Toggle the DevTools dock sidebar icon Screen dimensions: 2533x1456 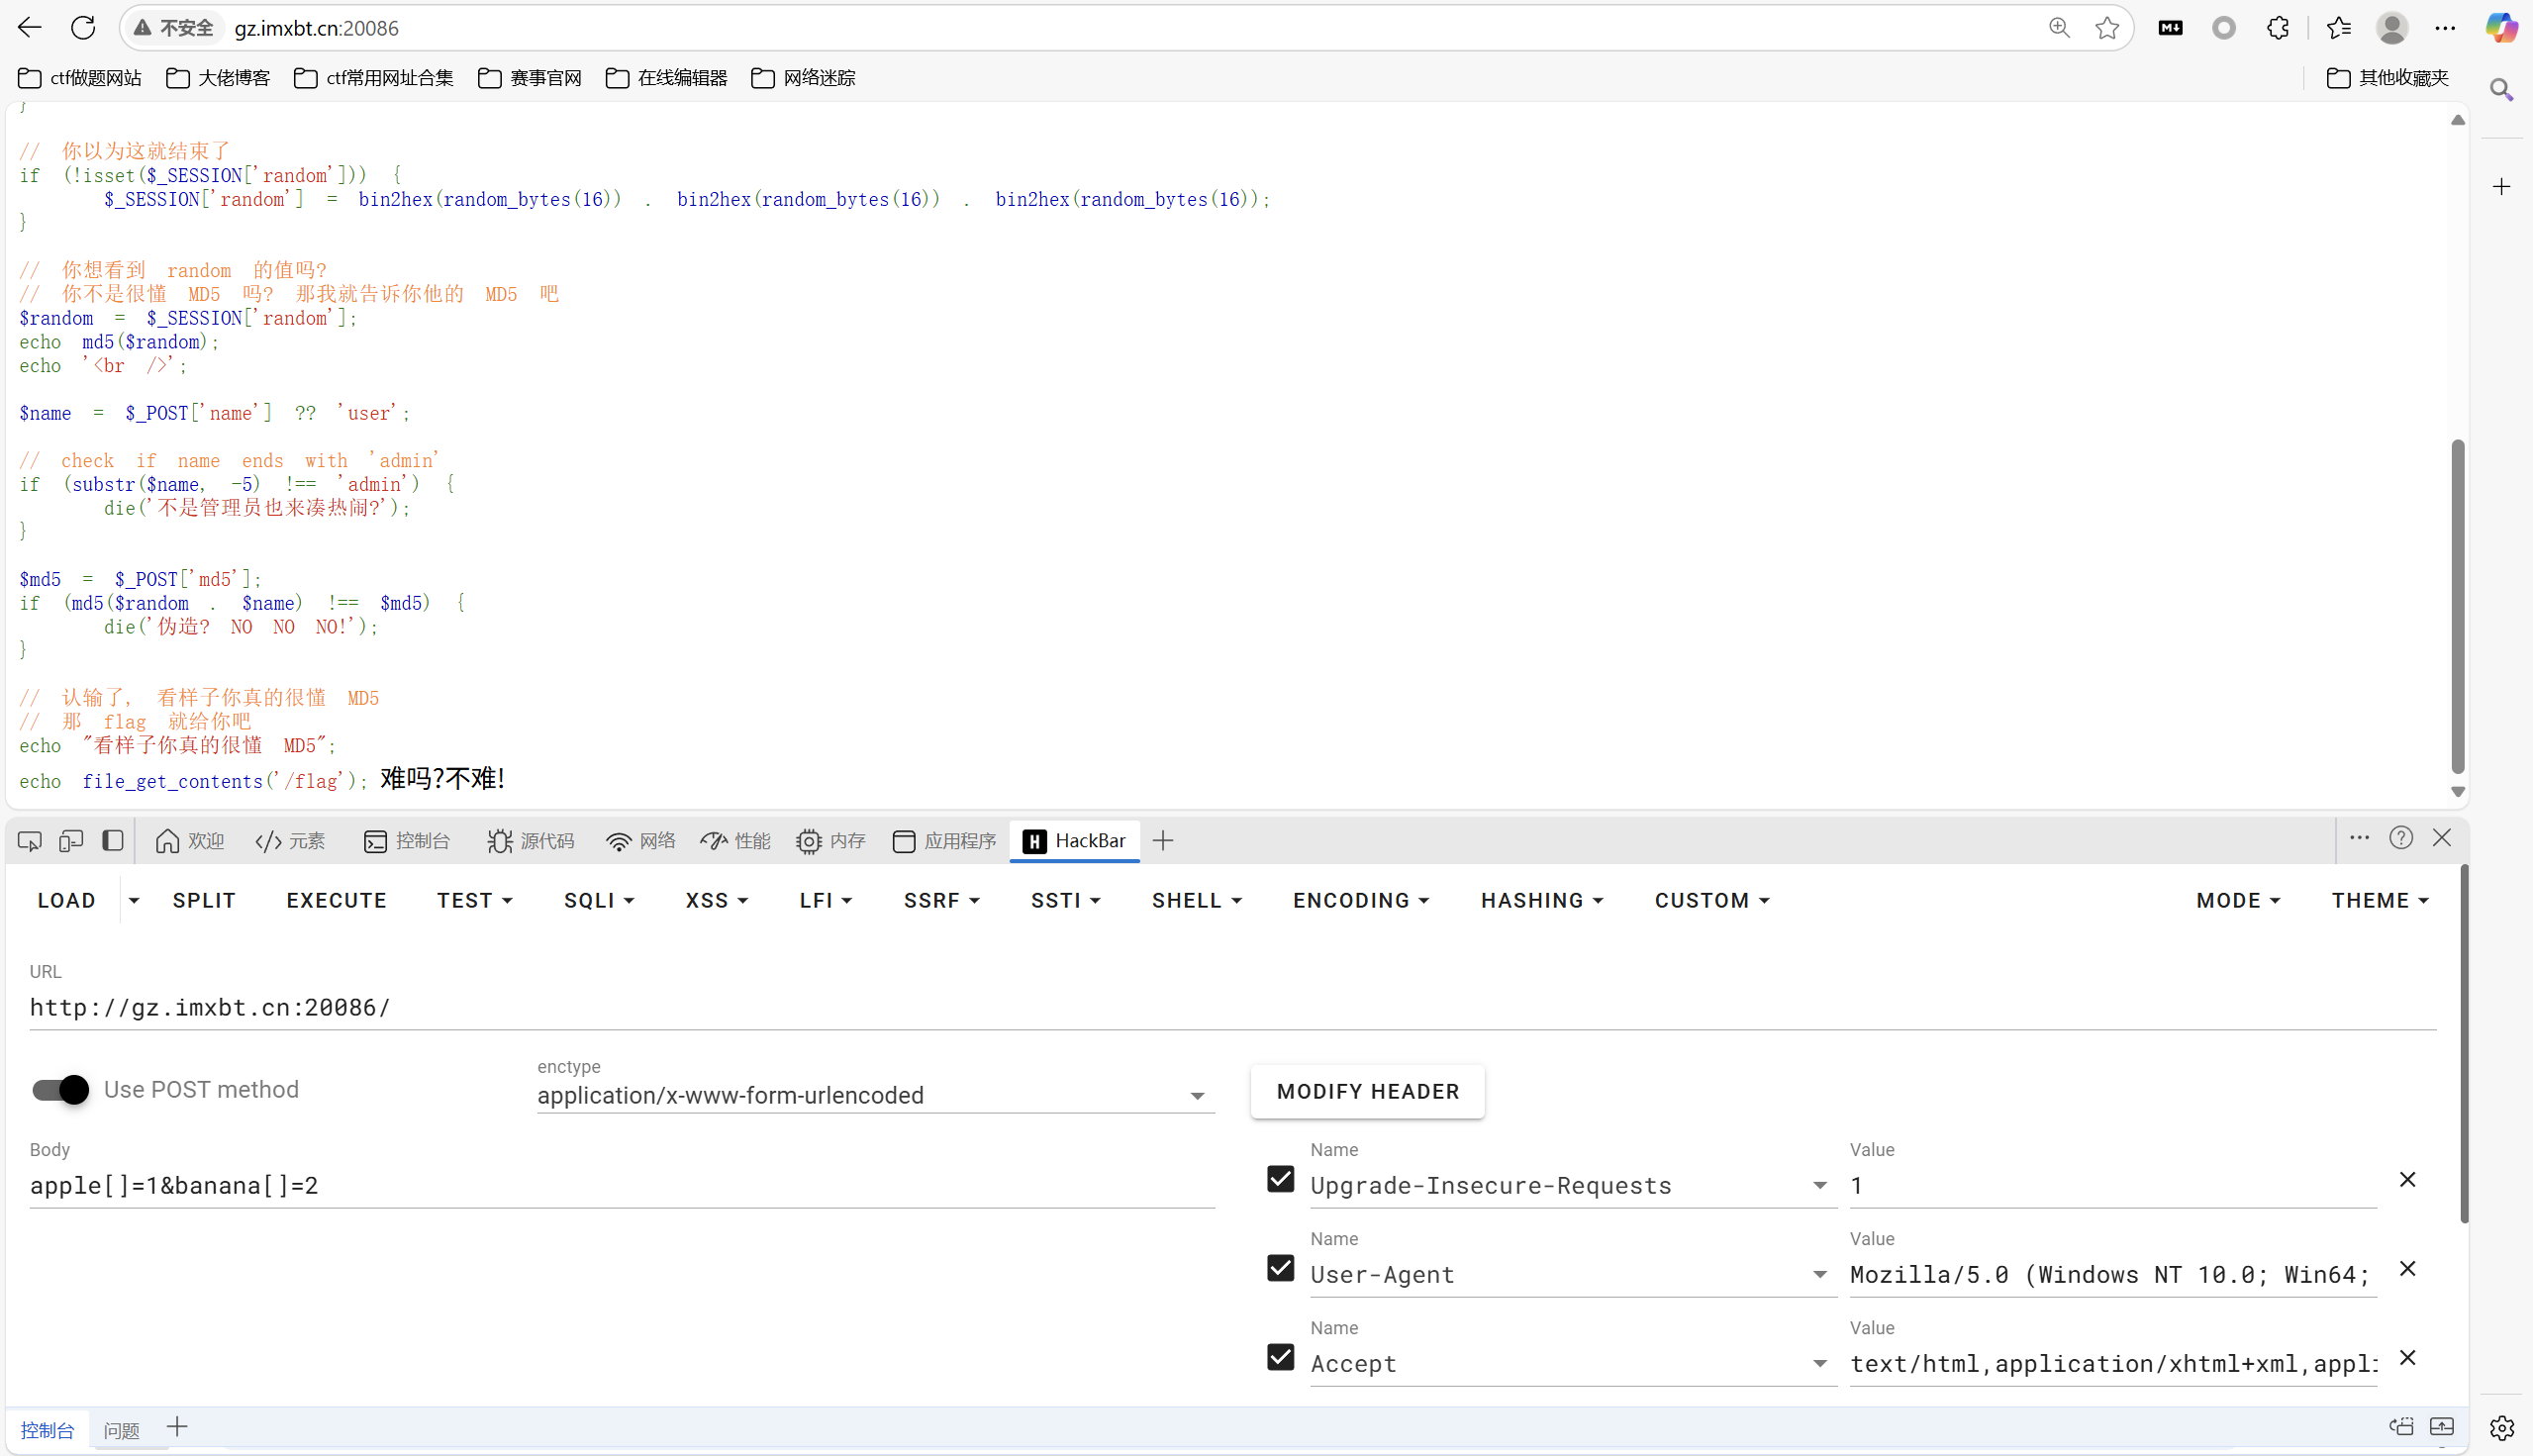(x=113, y=841)
